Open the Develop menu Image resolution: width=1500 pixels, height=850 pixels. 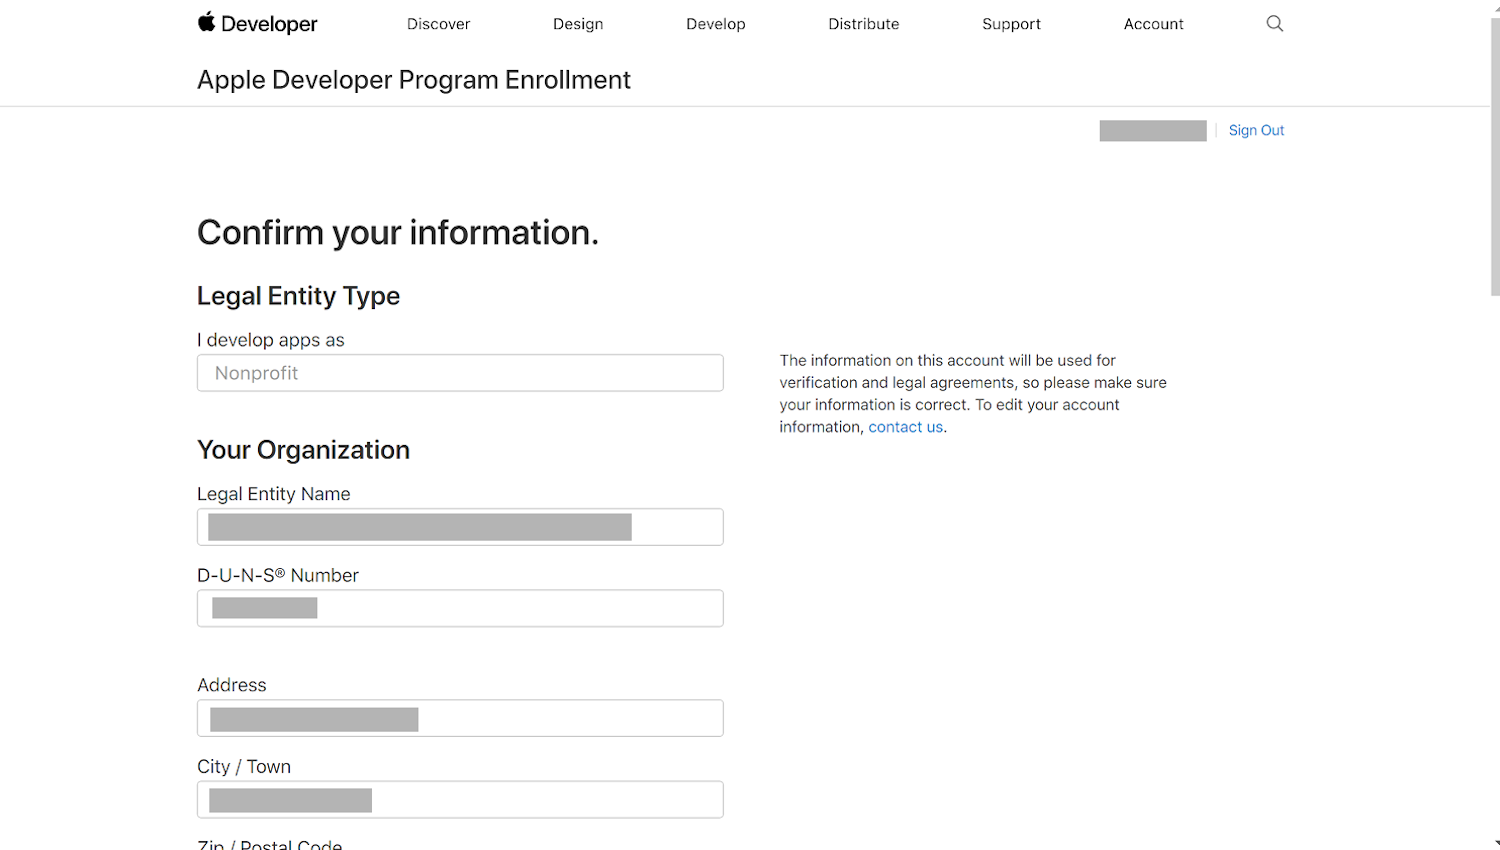(716, 24)
